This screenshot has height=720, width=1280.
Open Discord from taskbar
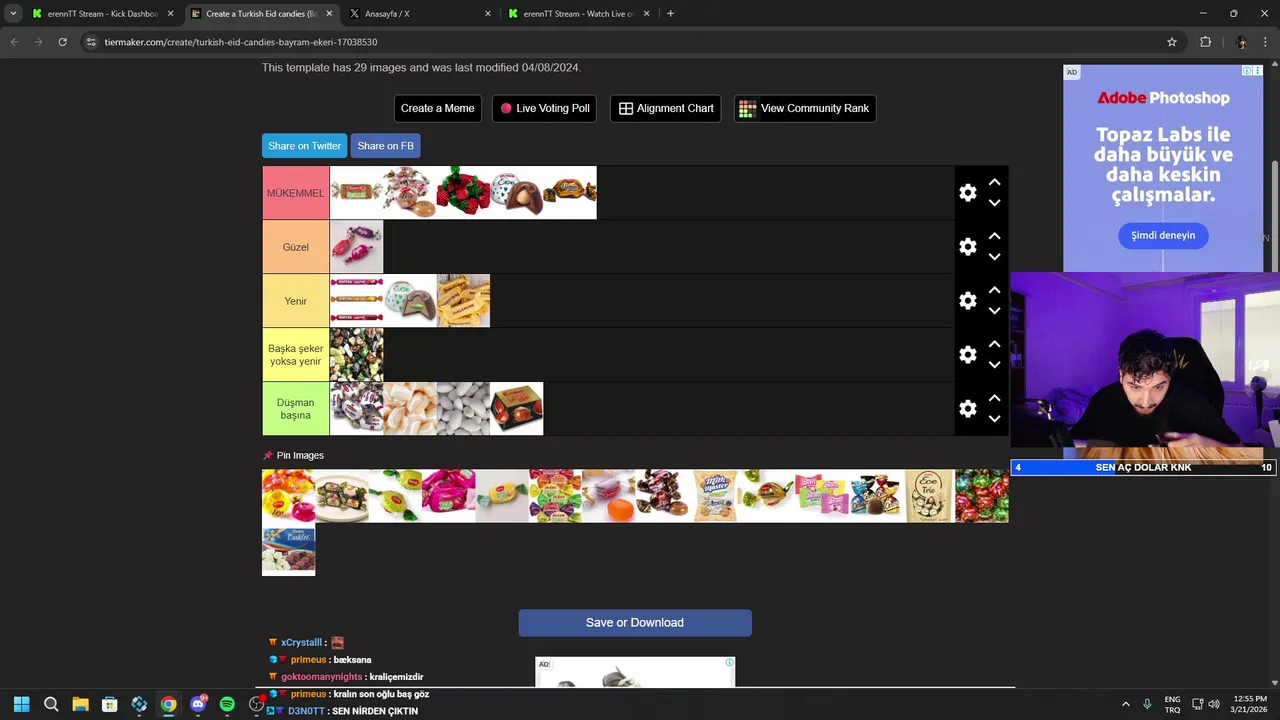click(x=198, y=704)
